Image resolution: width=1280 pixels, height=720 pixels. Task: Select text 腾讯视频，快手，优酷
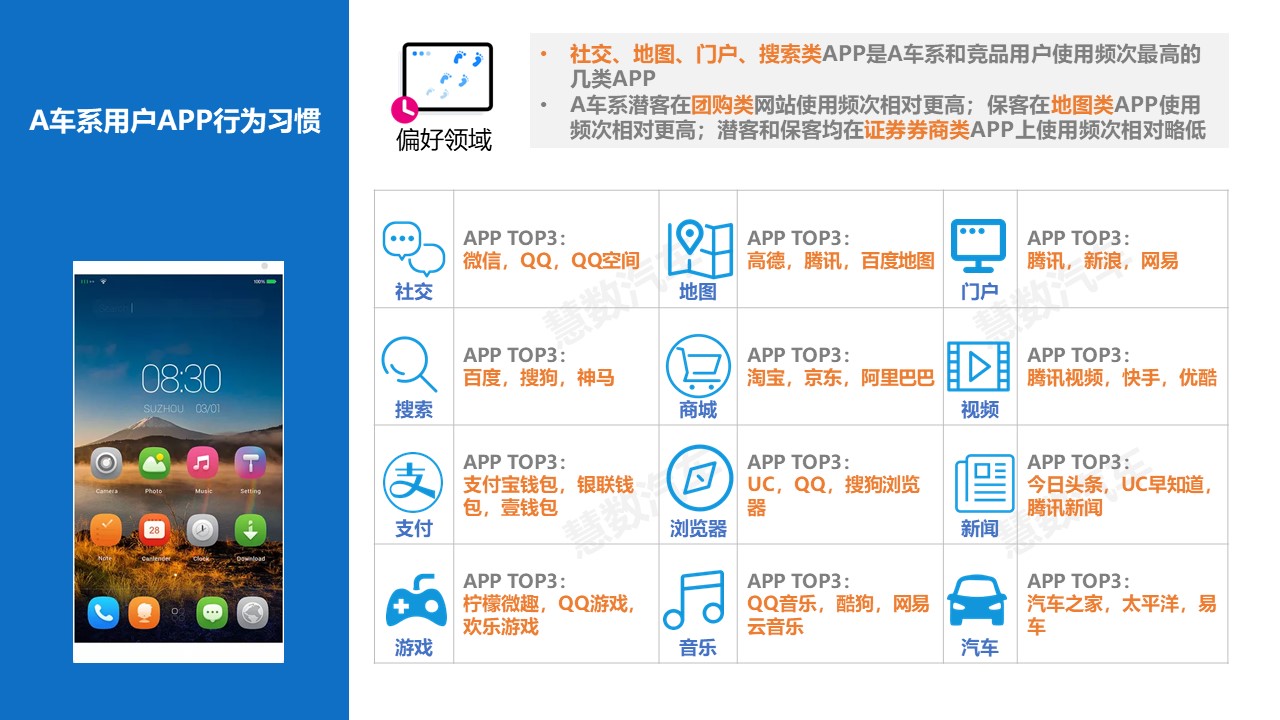1122,378
